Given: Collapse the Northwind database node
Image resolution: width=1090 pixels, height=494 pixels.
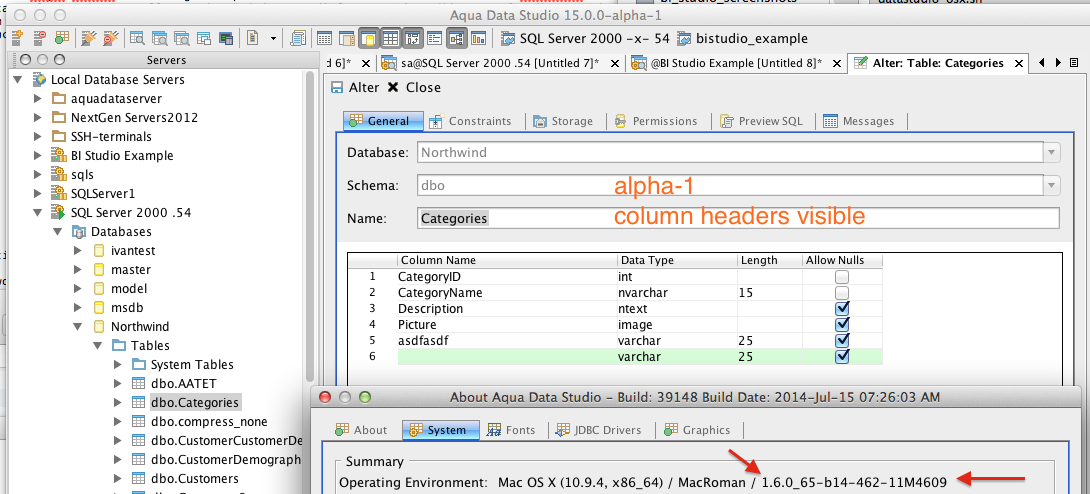Looking at the screenshot, I should coord(78,327).
